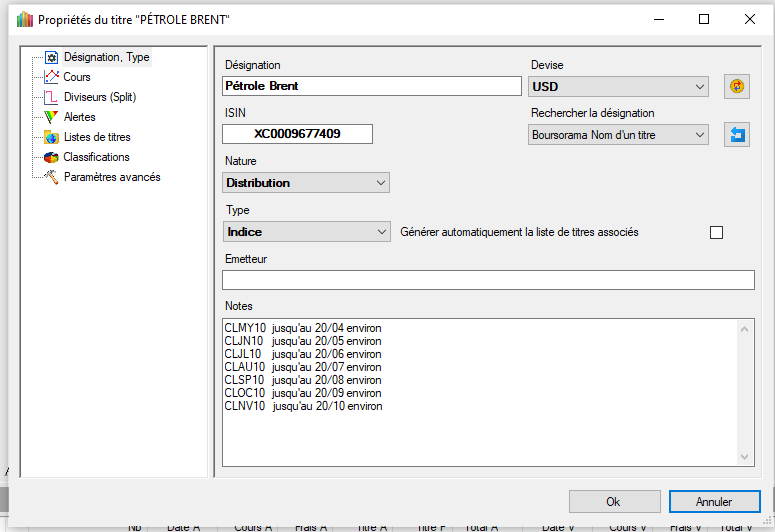Click the currency icon button beside Devise
This screenshot has height=532, width=775.
click(x=736, y=87)
